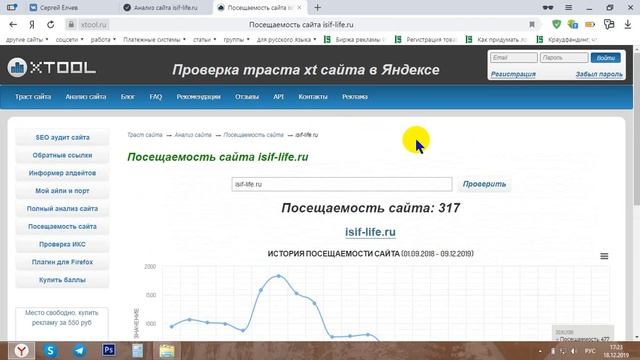
Task: Open the feedback extension icon beside downloads
Action: tap(609, 24)
